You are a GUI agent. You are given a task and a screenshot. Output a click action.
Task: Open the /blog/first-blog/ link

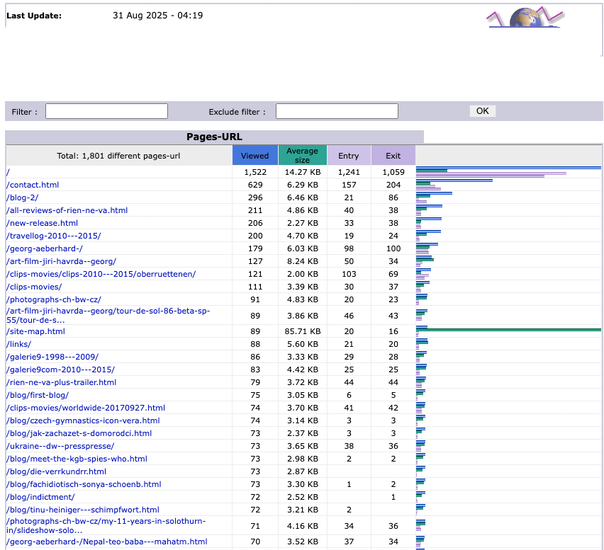click(37, 395)
